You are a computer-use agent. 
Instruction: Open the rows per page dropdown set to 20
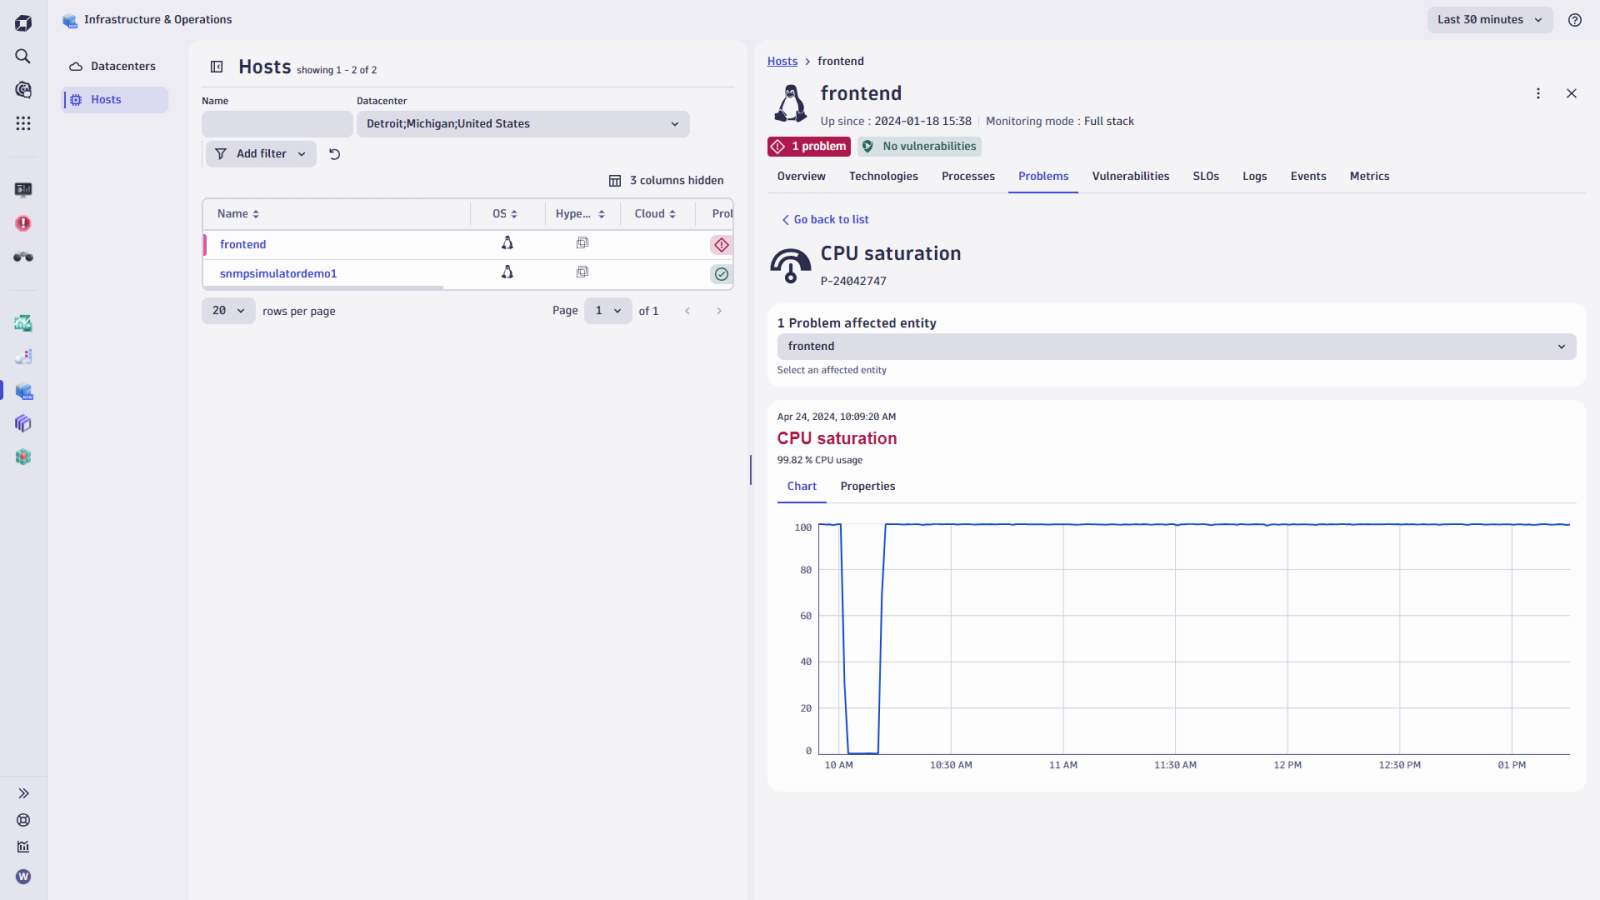tap(228, 310)
